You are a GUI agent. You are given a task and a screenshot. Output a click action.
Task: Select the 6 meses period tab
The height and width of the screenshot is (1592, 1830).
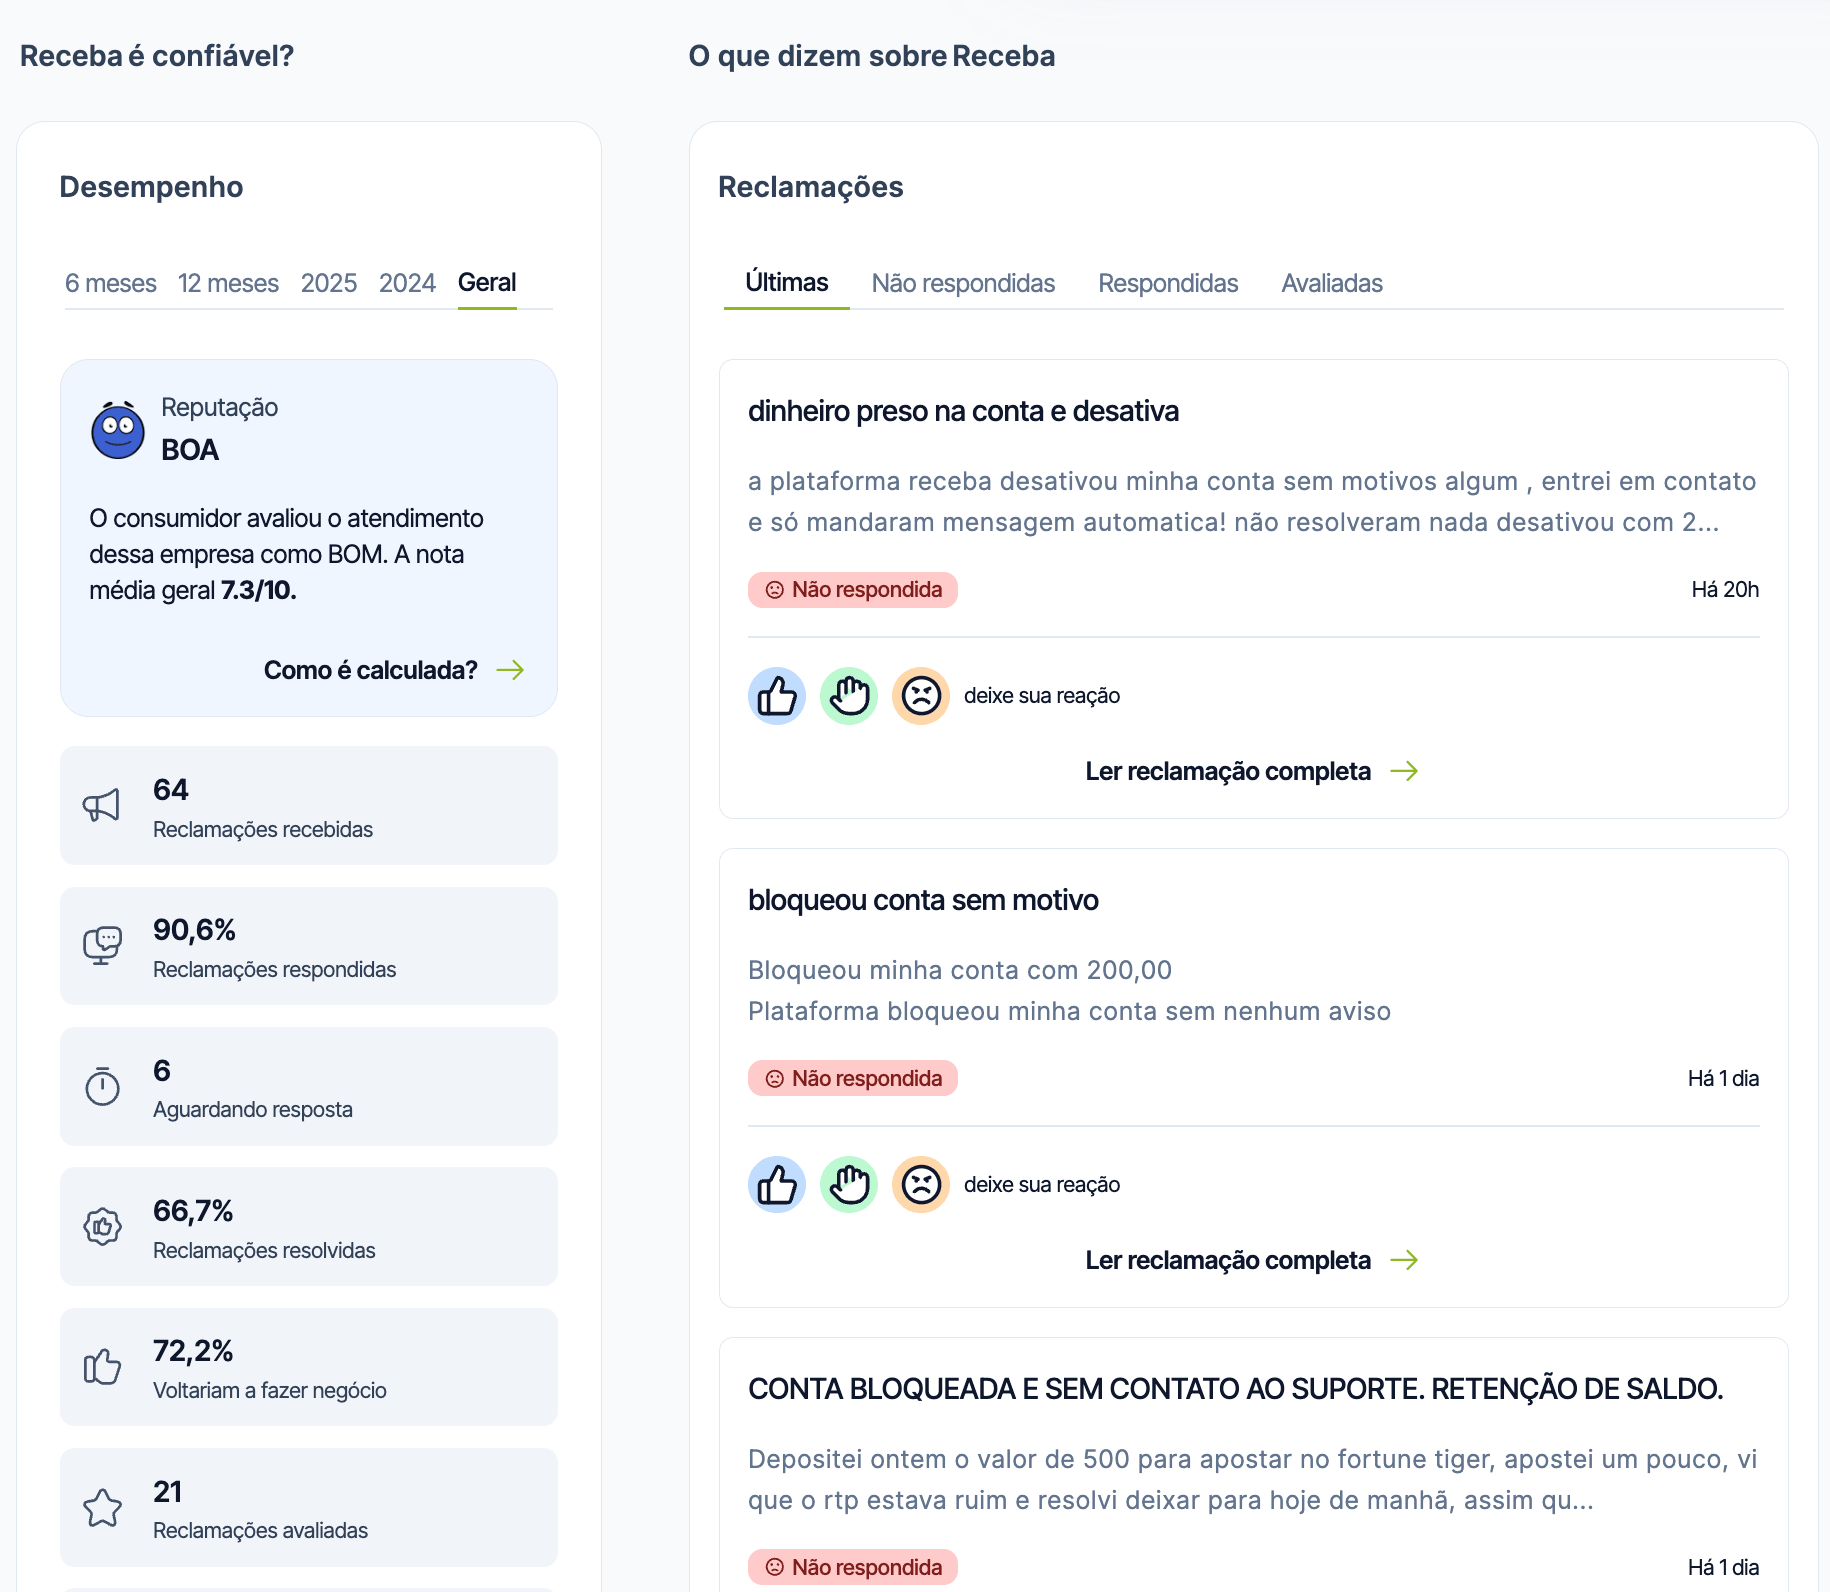(111, 283)
